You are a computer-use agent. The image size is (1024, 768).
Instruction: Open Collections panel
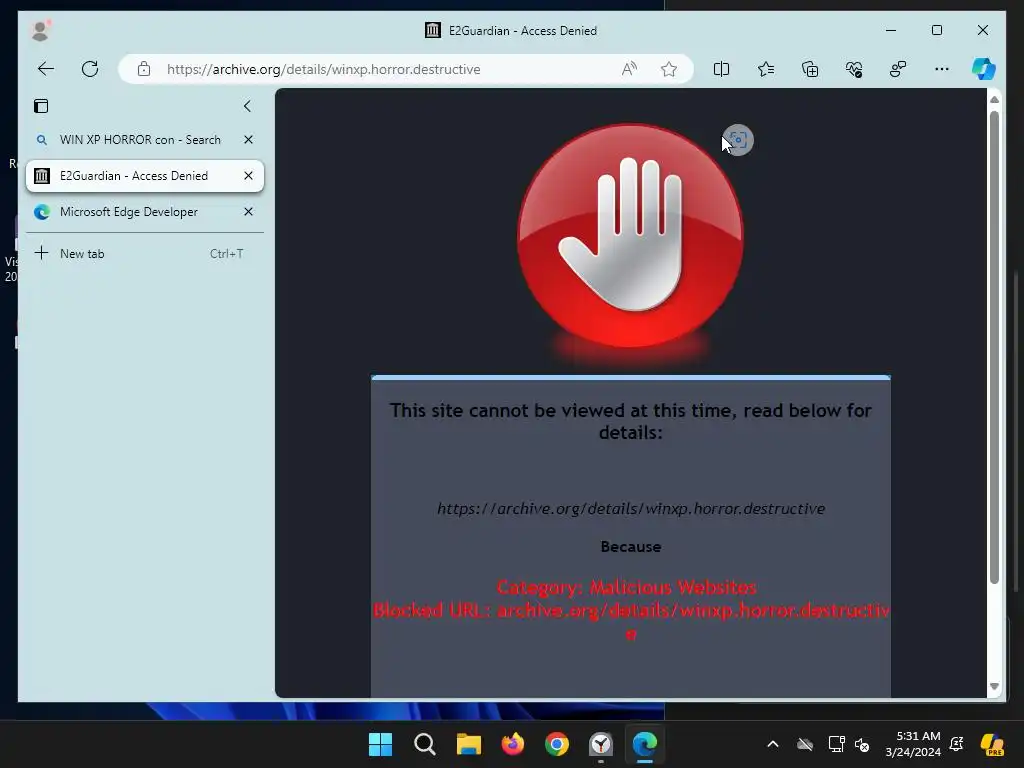point(810,69)
